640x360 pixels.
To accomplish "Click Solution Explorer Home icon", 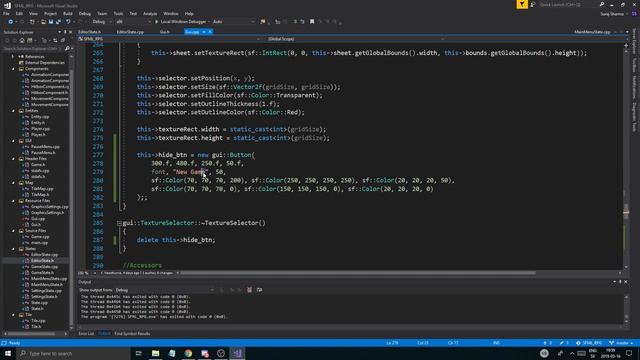I will [22, 40].
